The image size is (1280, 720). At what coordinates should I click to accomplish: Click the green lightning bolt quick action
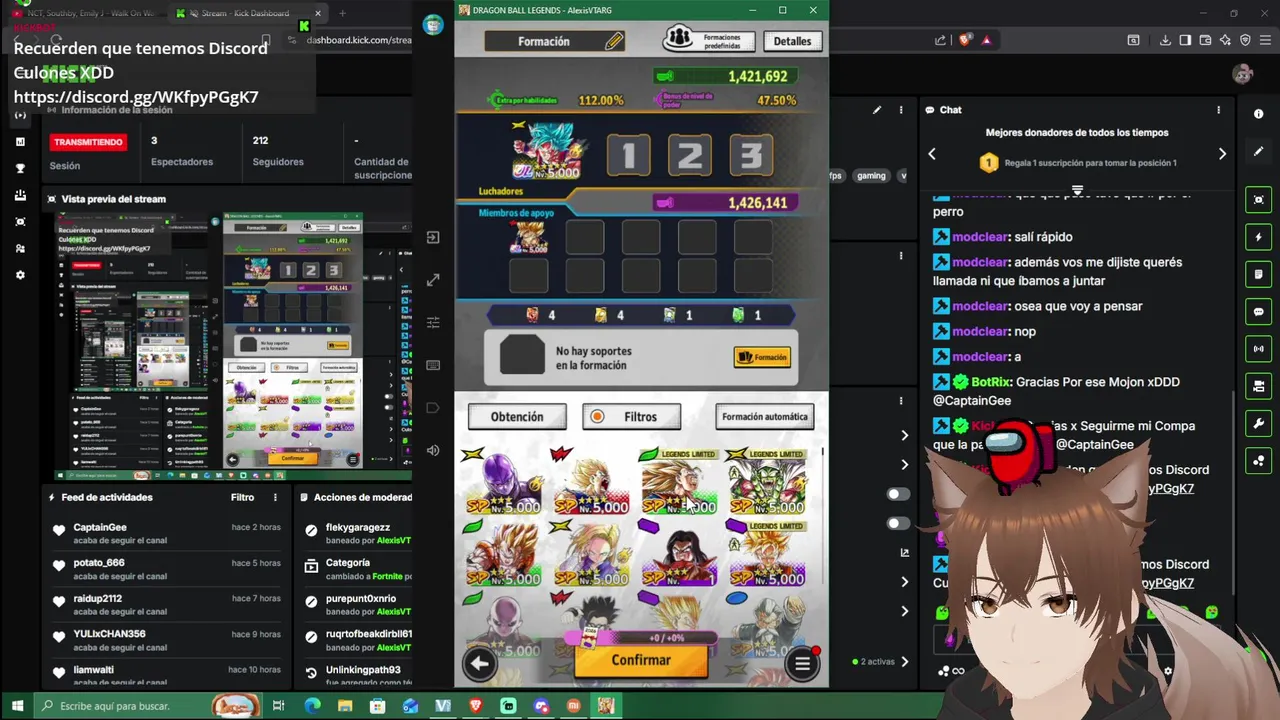click(x=1259, y=237)
